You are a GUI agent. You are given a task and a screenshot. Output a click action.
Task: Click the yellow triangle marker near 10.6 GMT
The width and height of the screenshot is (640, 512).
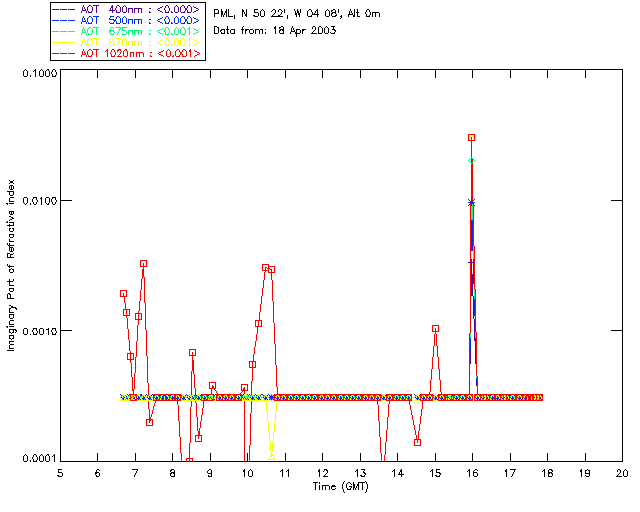[x=271, y=456]
